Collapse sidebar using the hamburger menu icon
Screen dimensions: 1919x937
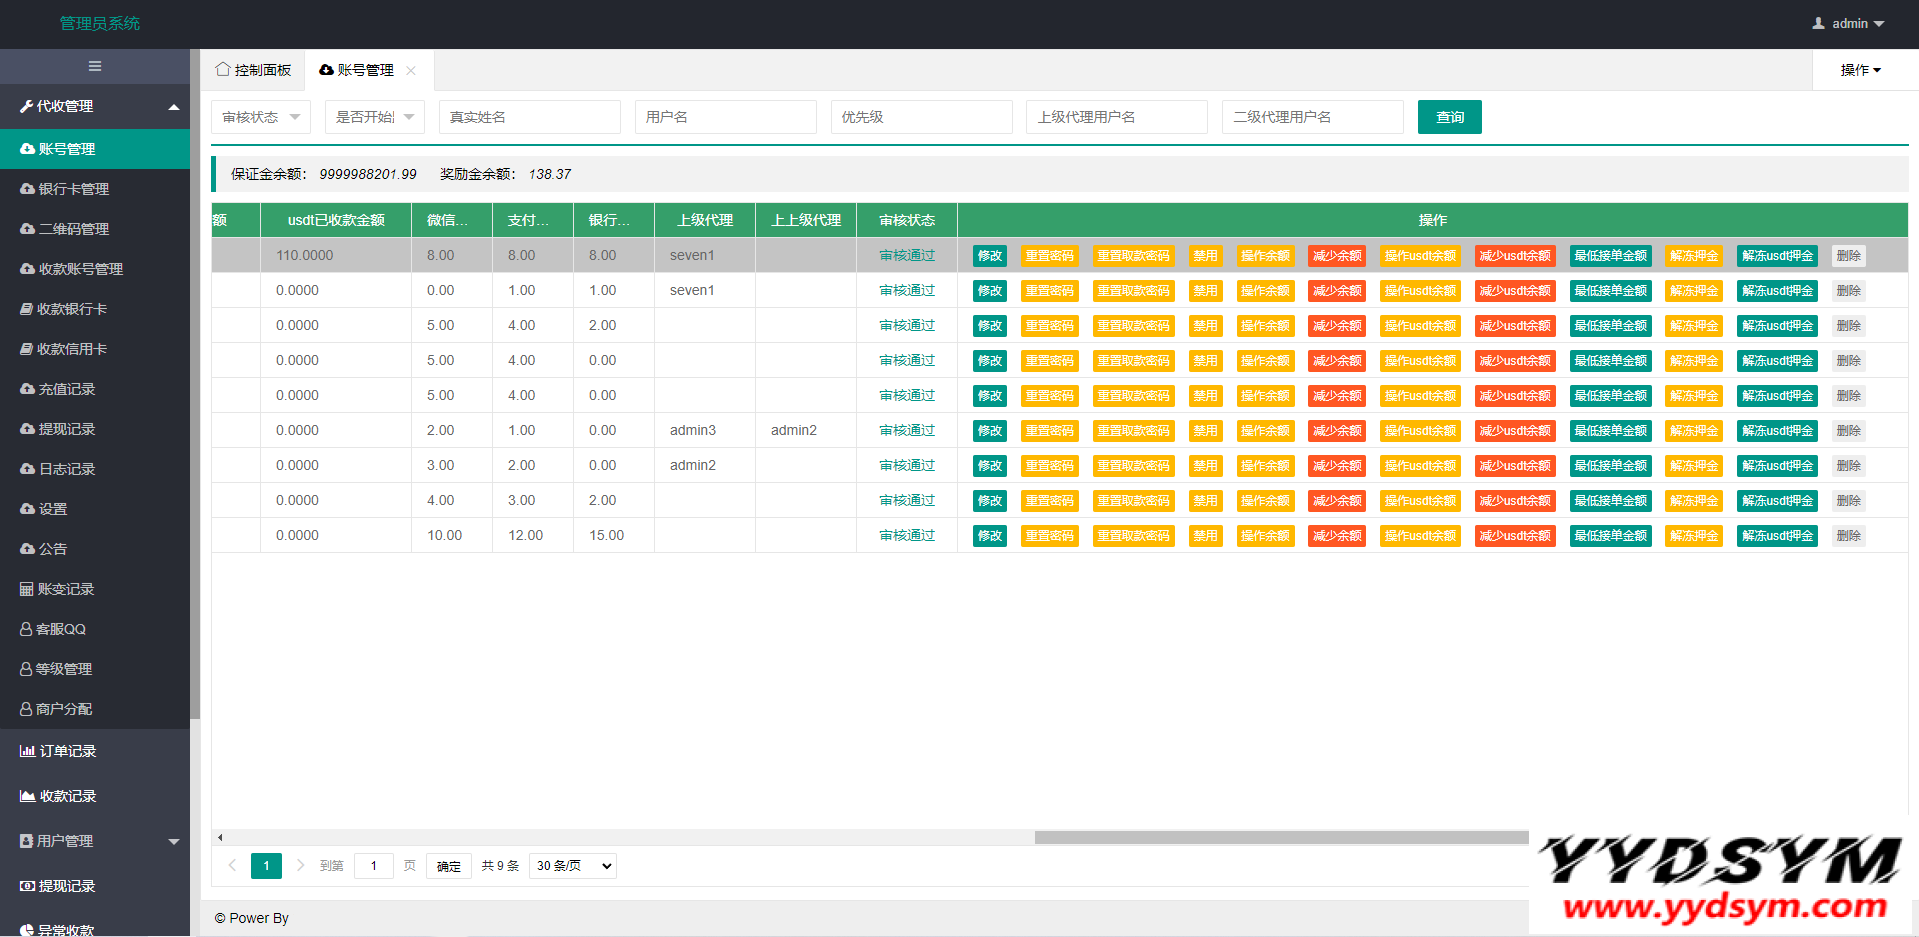[x=95, y=66]
